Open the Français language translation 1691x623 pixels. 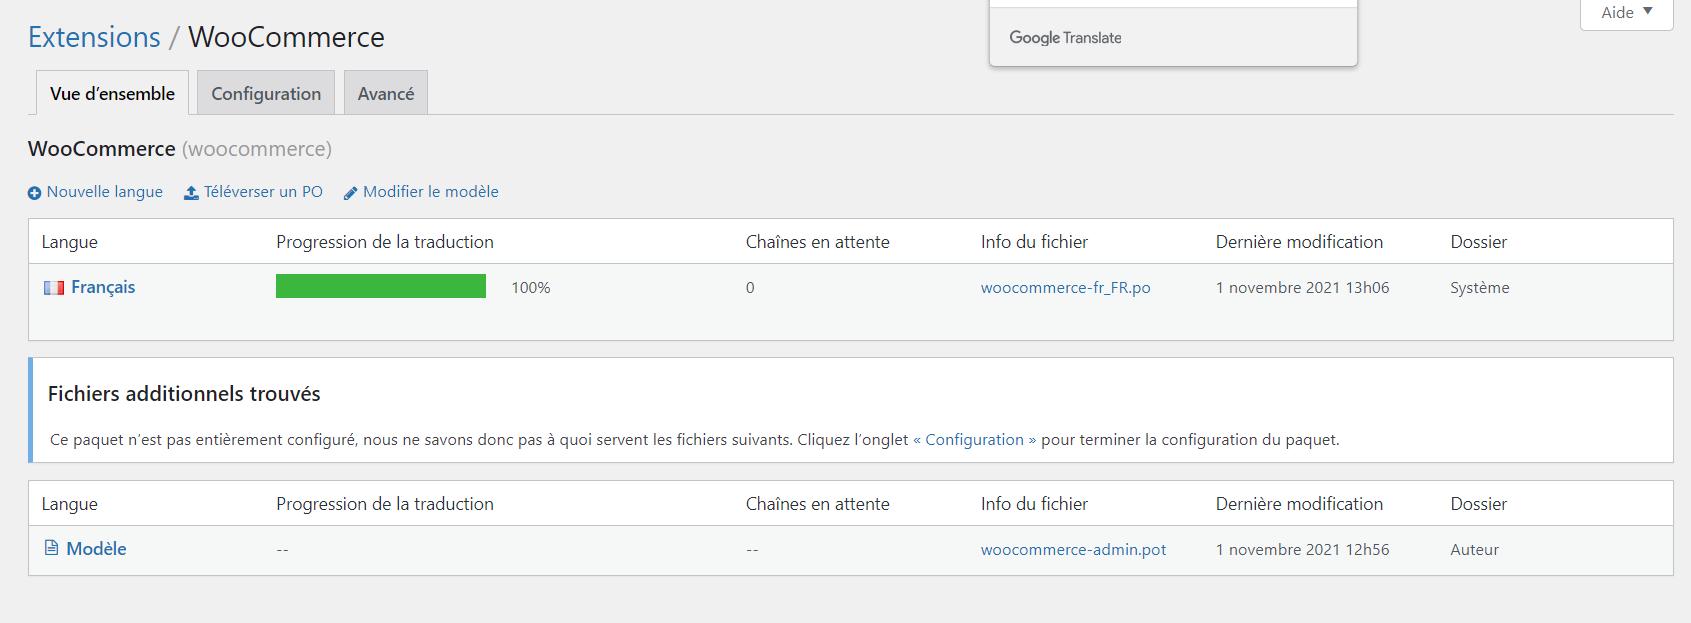(x=103, y=287)
